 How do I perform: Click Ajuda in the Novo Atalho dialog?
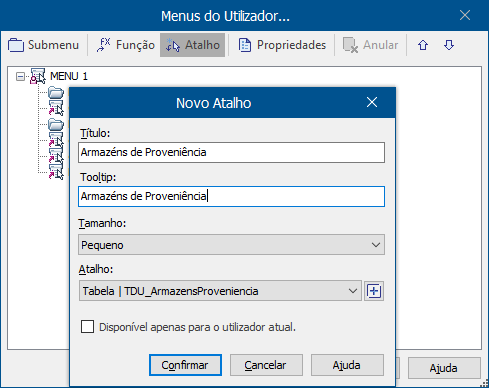coord(347,365)
